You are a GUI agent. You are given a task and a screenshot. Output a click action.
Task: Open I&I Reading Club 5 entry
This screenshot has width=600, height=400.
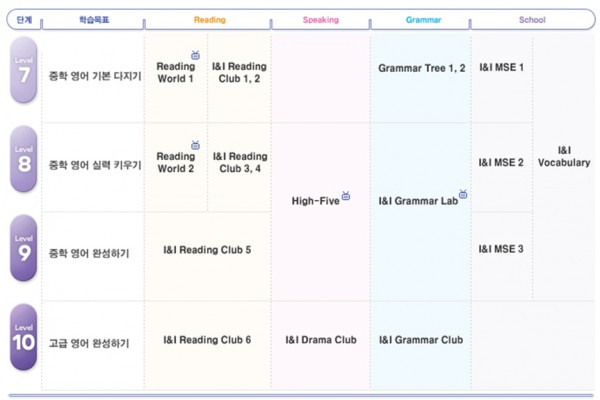[207, 250]
